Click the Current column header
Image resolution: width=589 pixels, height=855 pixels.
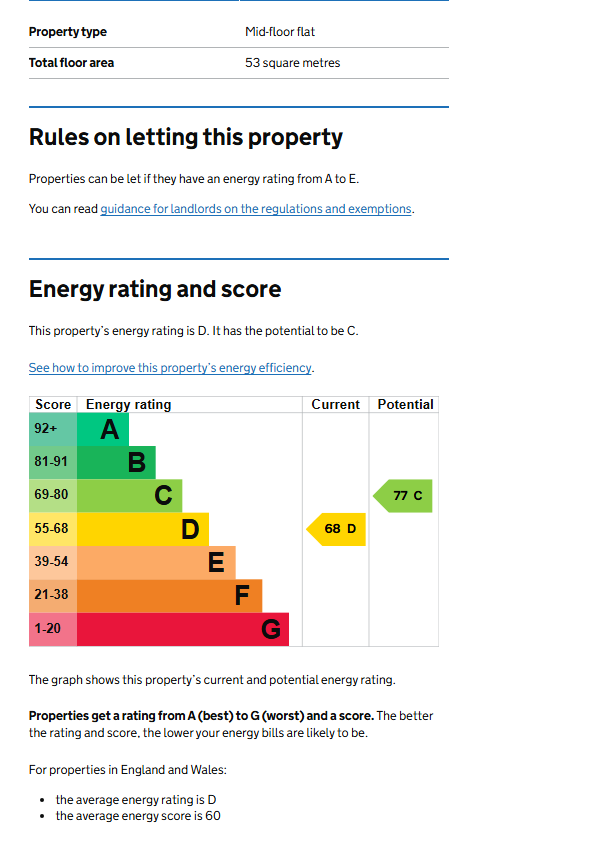[x=335, y=405]
